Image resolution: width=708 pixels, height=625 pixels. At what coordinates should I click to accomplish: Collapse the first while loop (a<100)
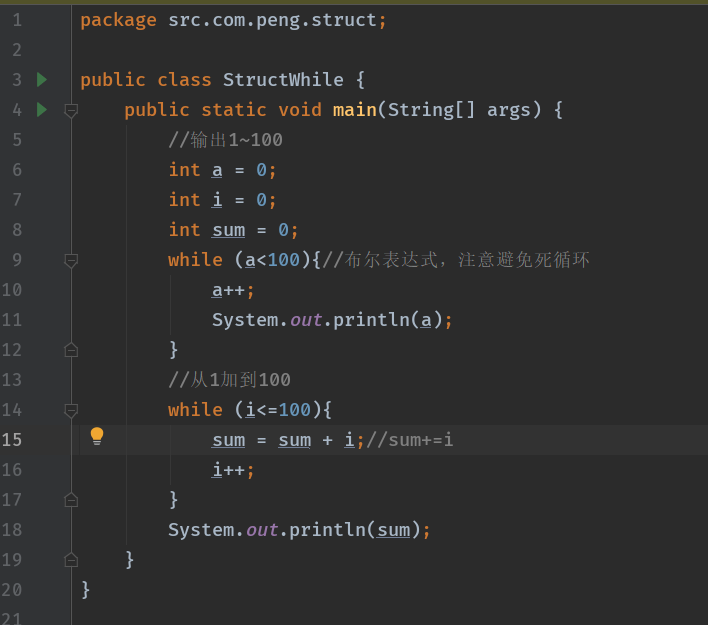(71, 260)
